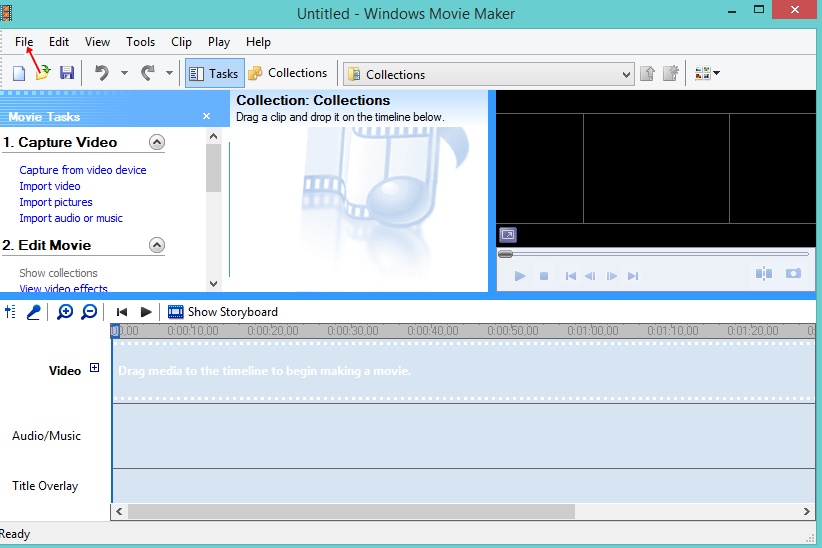
Task: Open the View menu
Action: point(98,42)
